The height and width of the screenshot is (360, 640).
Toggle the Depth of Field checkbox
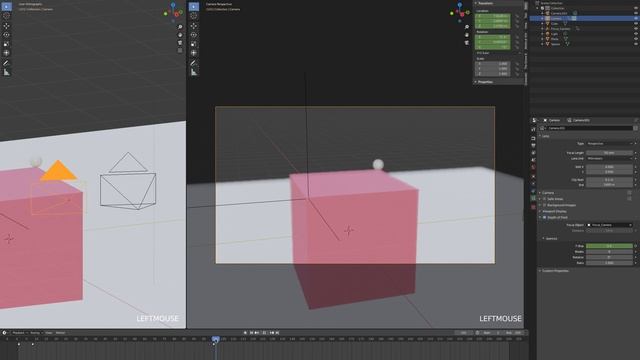[x=544, y=218]
